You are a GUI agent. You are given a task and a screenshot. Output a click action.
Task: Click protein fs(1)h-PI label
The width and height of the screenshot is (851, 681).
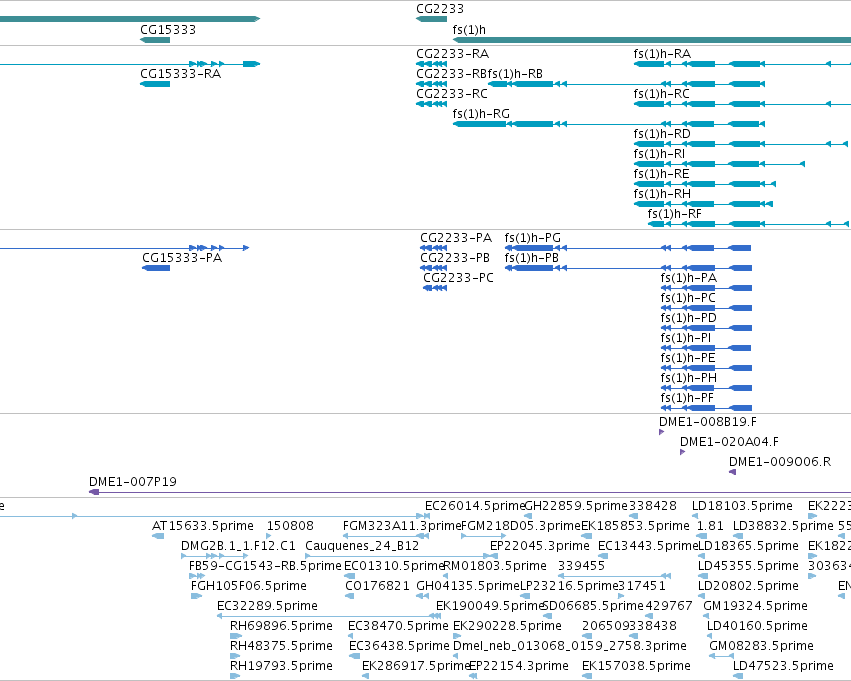pos(685,338)
